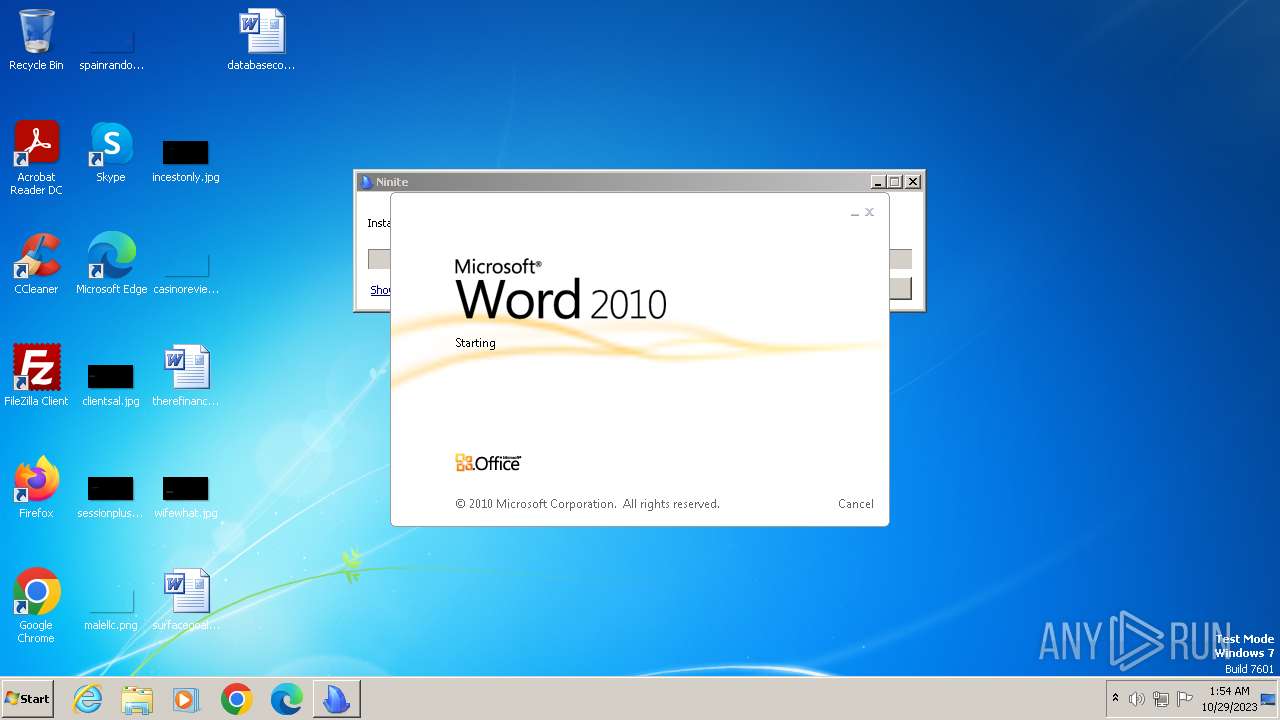This screenshot has width=1280, height=720.
Task: Open databaseco... Word document on desktop
Action: coord(261,40)
